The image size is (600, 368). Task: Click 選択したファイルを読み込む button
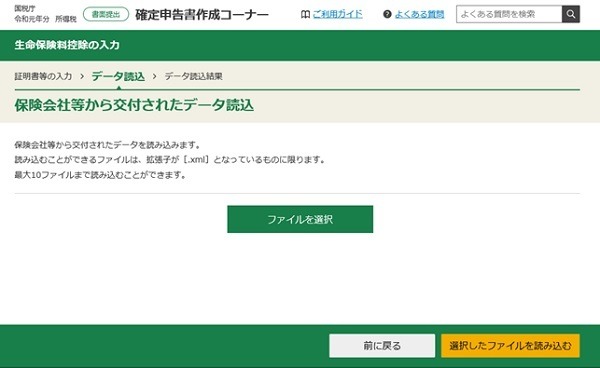tap(510, 346)
